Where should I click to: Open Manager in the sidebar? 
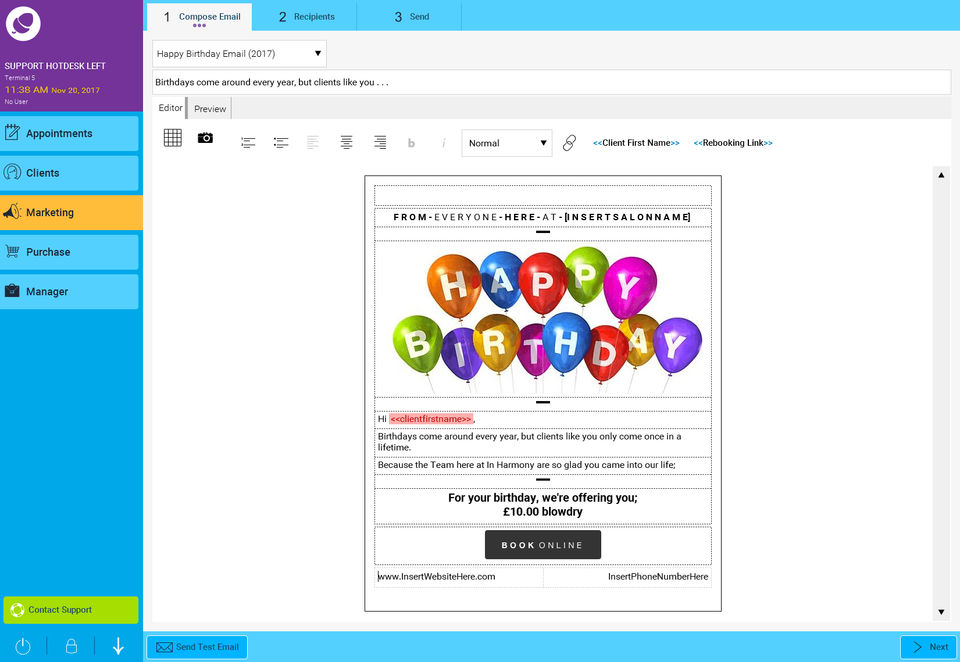point(70,292)
